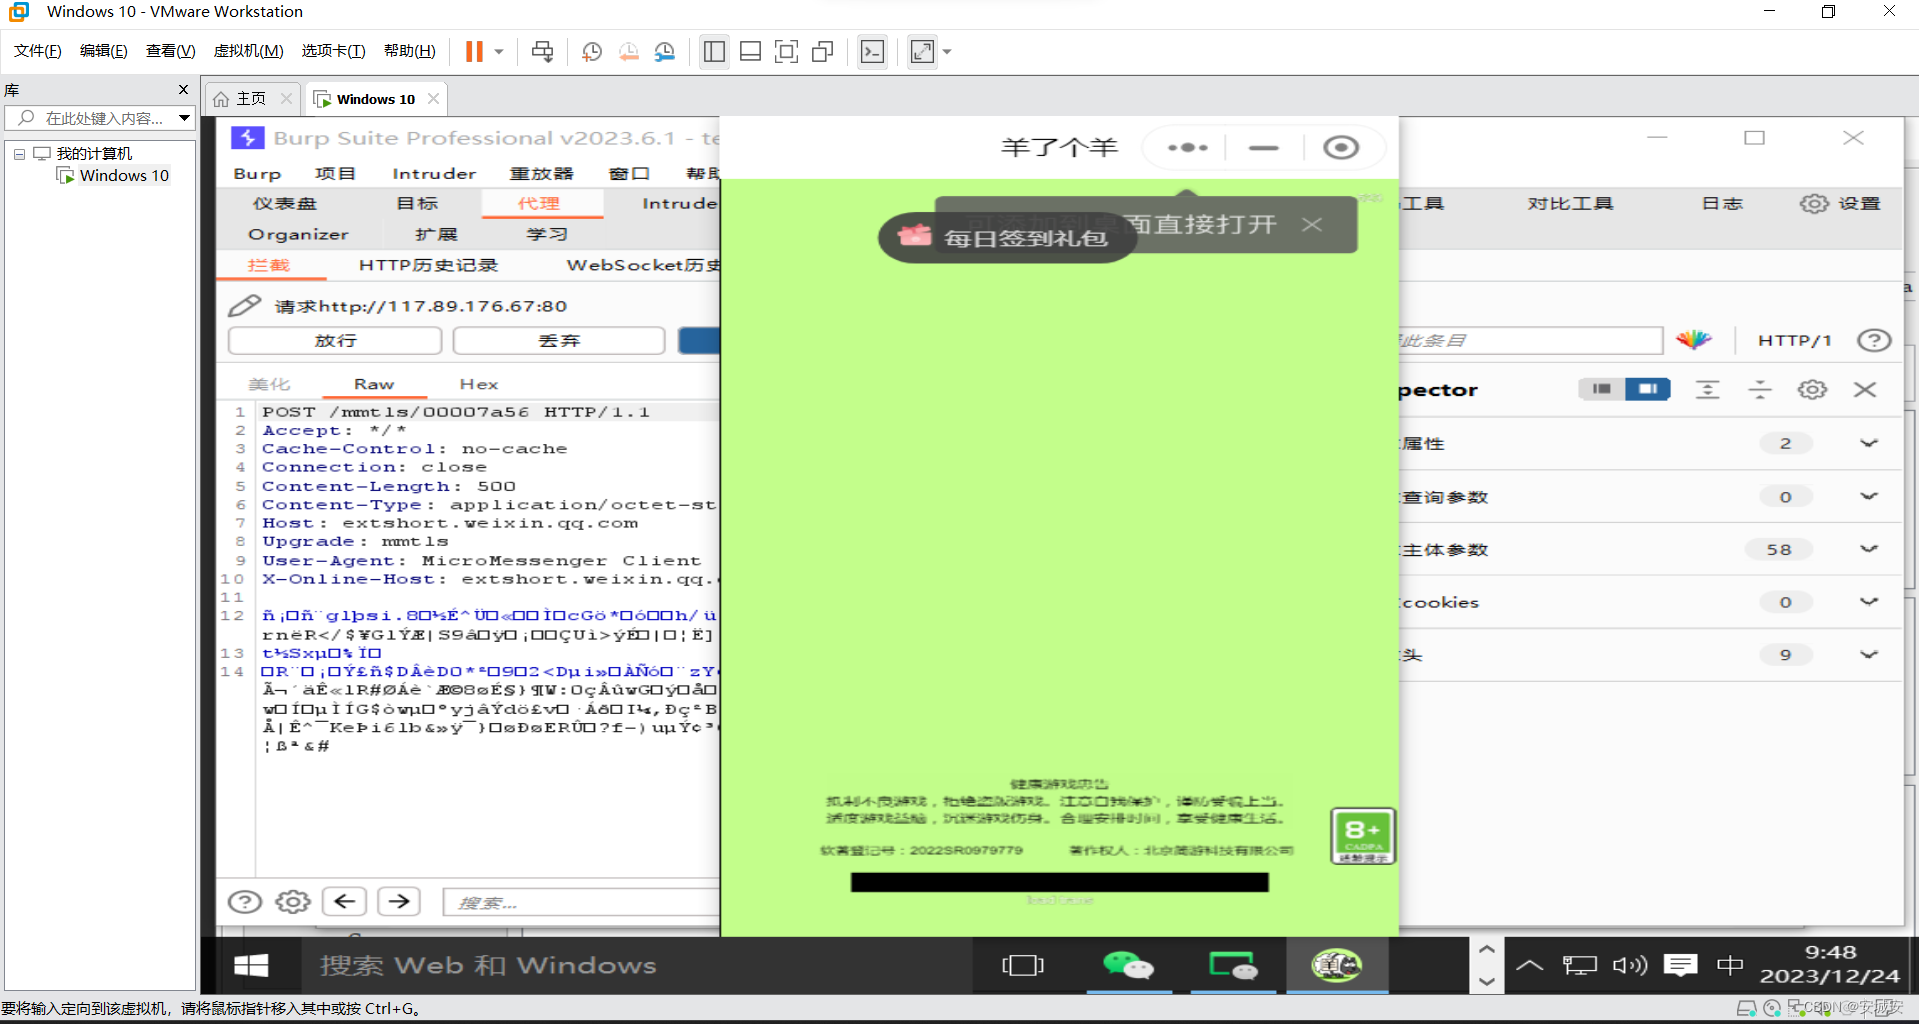Screen dimensions: 1919x1024
Task: Open stretch display dropdown arrow
Action: point(947,52)
